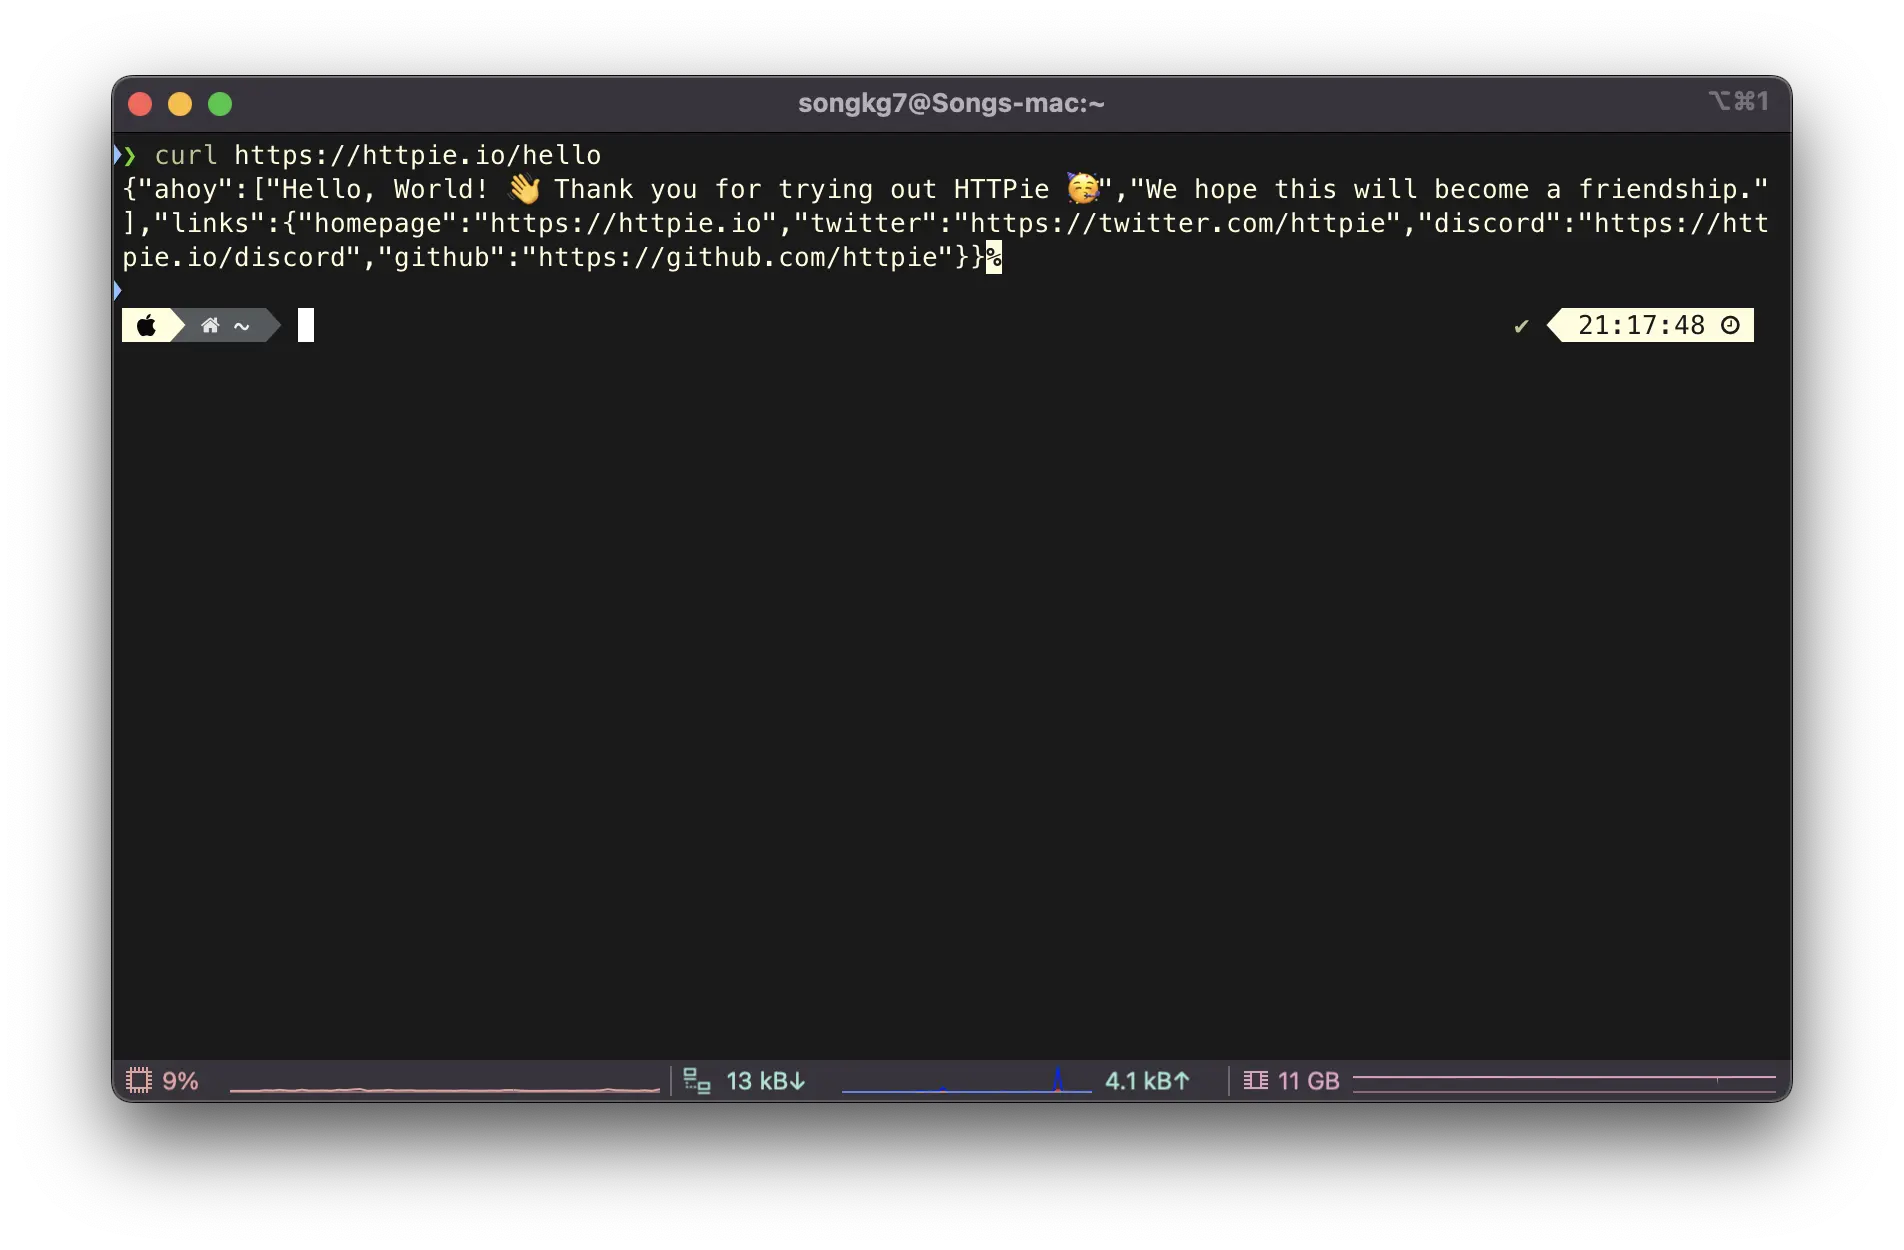Maximize the window with green button
1904x1250 pixels.
(x=220, y=104)
